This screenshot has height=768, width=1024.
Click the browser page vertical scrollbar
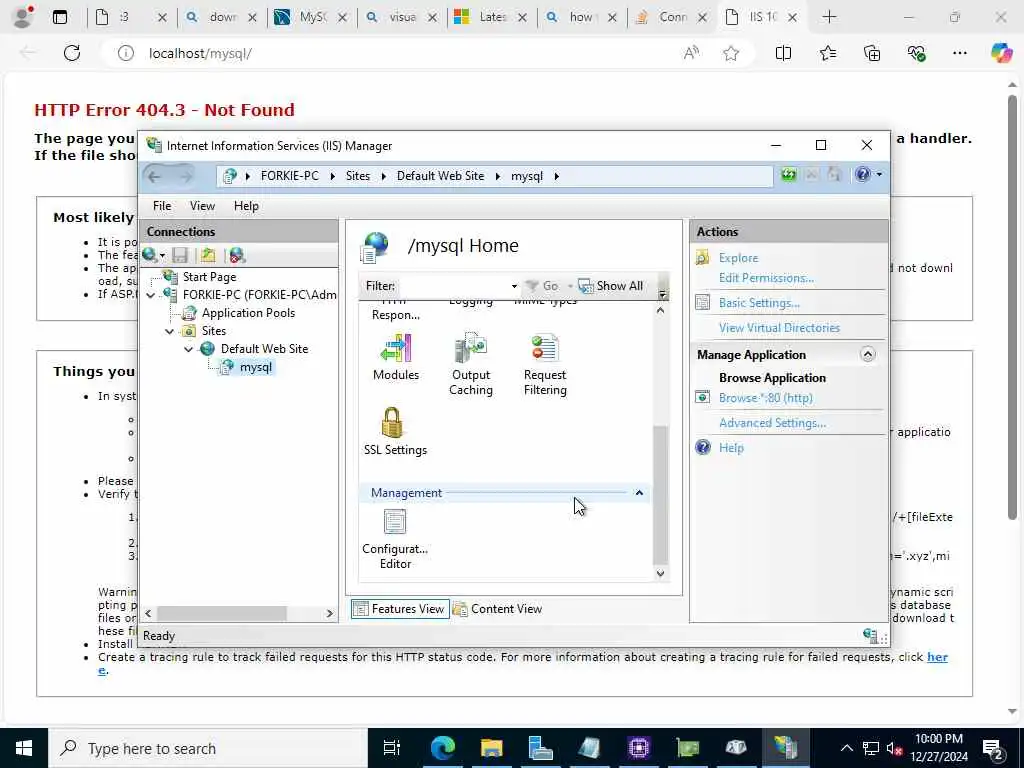pyautogui.click(x=1012, y=307)
